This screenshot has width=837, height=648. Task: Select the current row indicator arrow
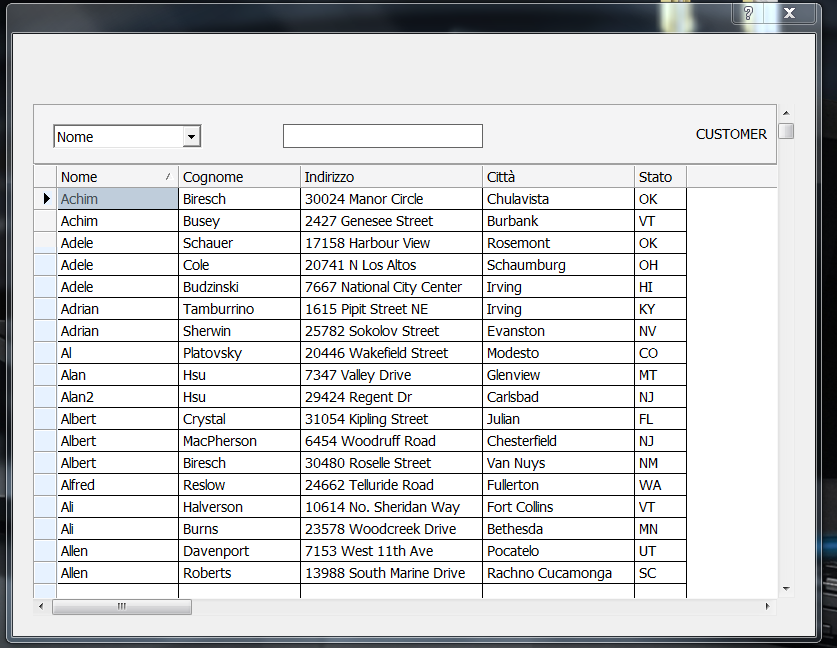(x=46, y=199)
